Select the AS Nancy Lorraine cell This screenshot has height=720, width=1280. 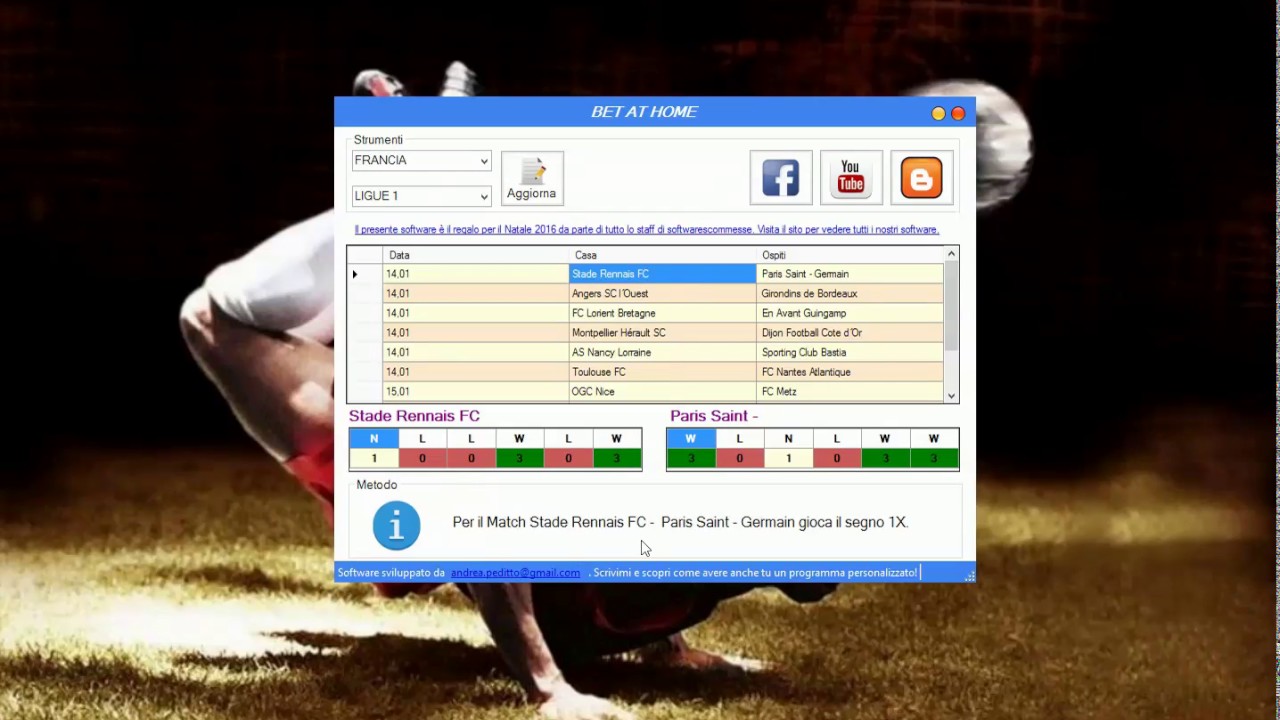(x=663, y=352)
